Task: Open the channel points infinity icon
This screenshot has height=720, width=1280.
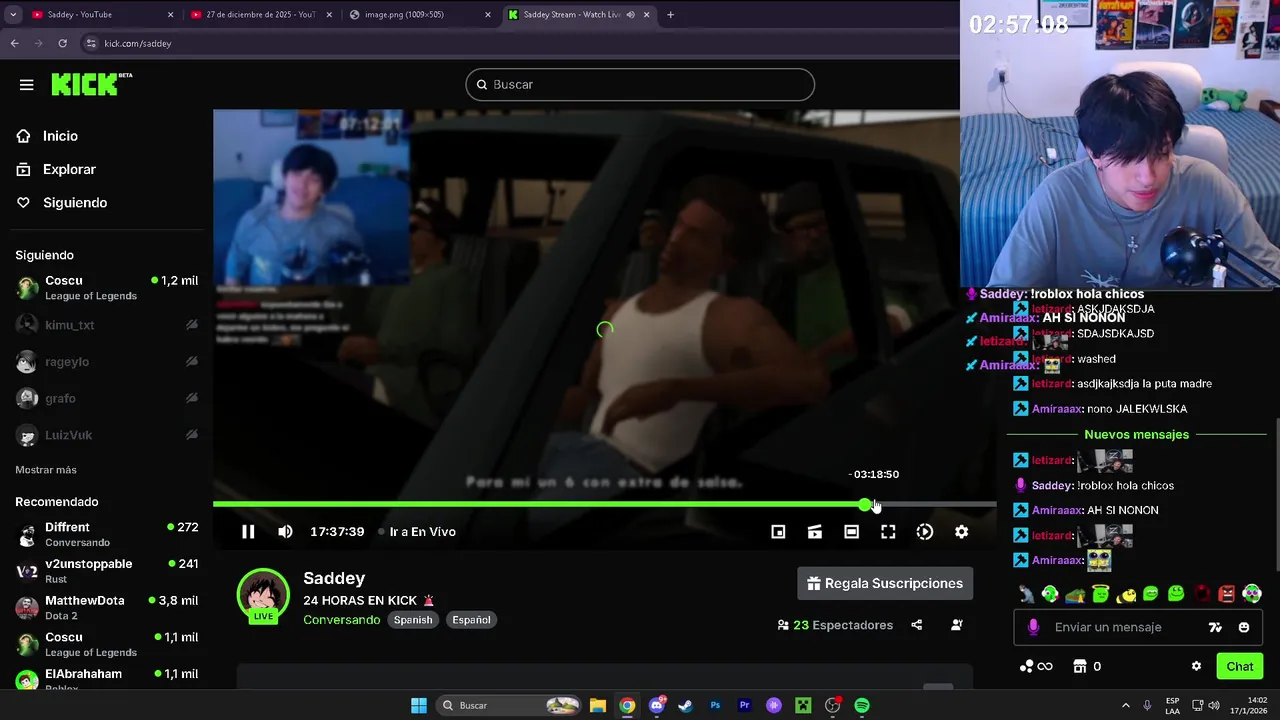Action: (1036, 667)
